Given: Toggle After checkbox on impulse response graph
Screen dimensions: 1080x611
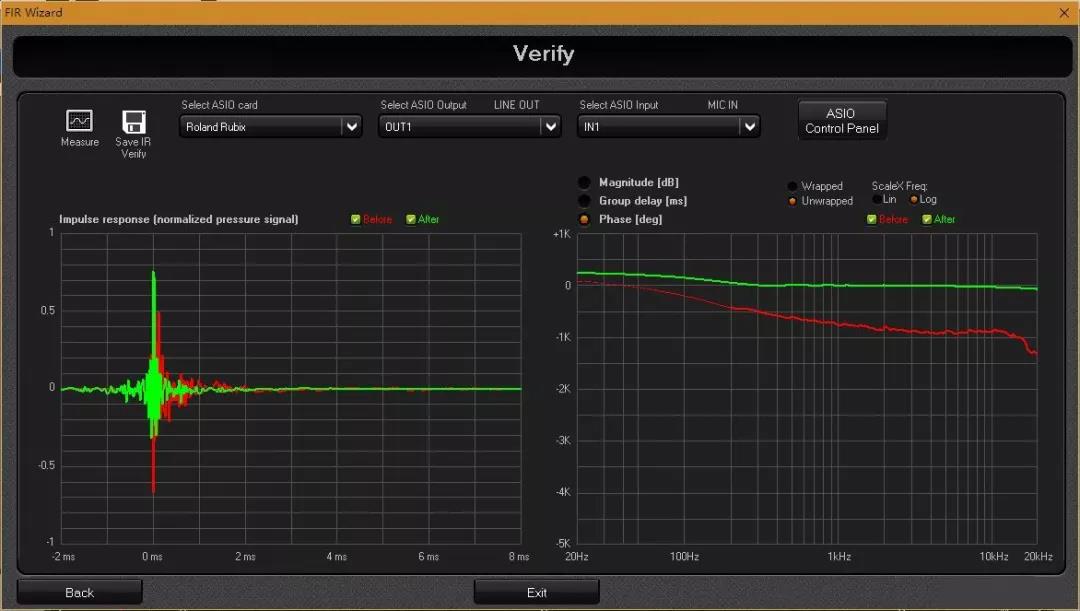Looking at the screenshot, I should [x=411, y=219].
